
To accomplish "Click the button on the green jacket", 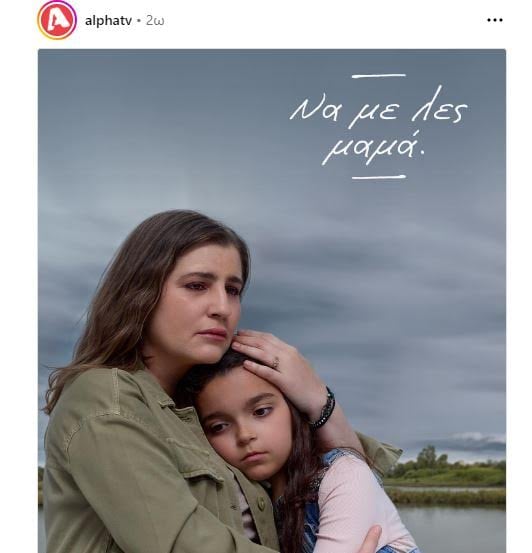I will tap(261, 503).
